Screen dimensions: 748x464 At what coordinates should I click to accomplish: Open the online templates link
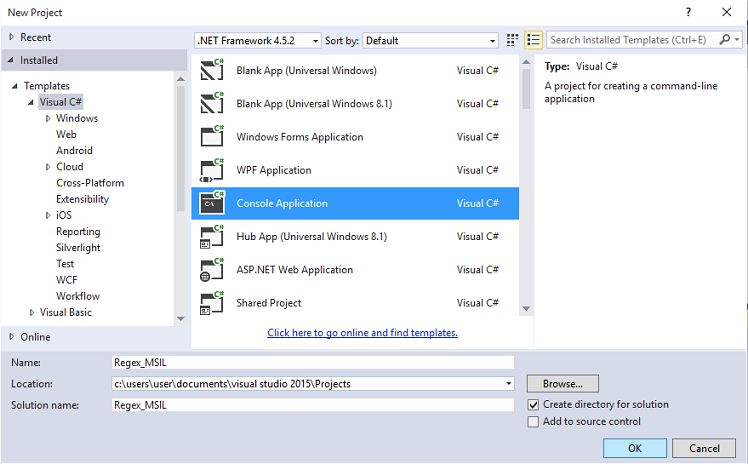pyautogui.click(x=362, y=332)
